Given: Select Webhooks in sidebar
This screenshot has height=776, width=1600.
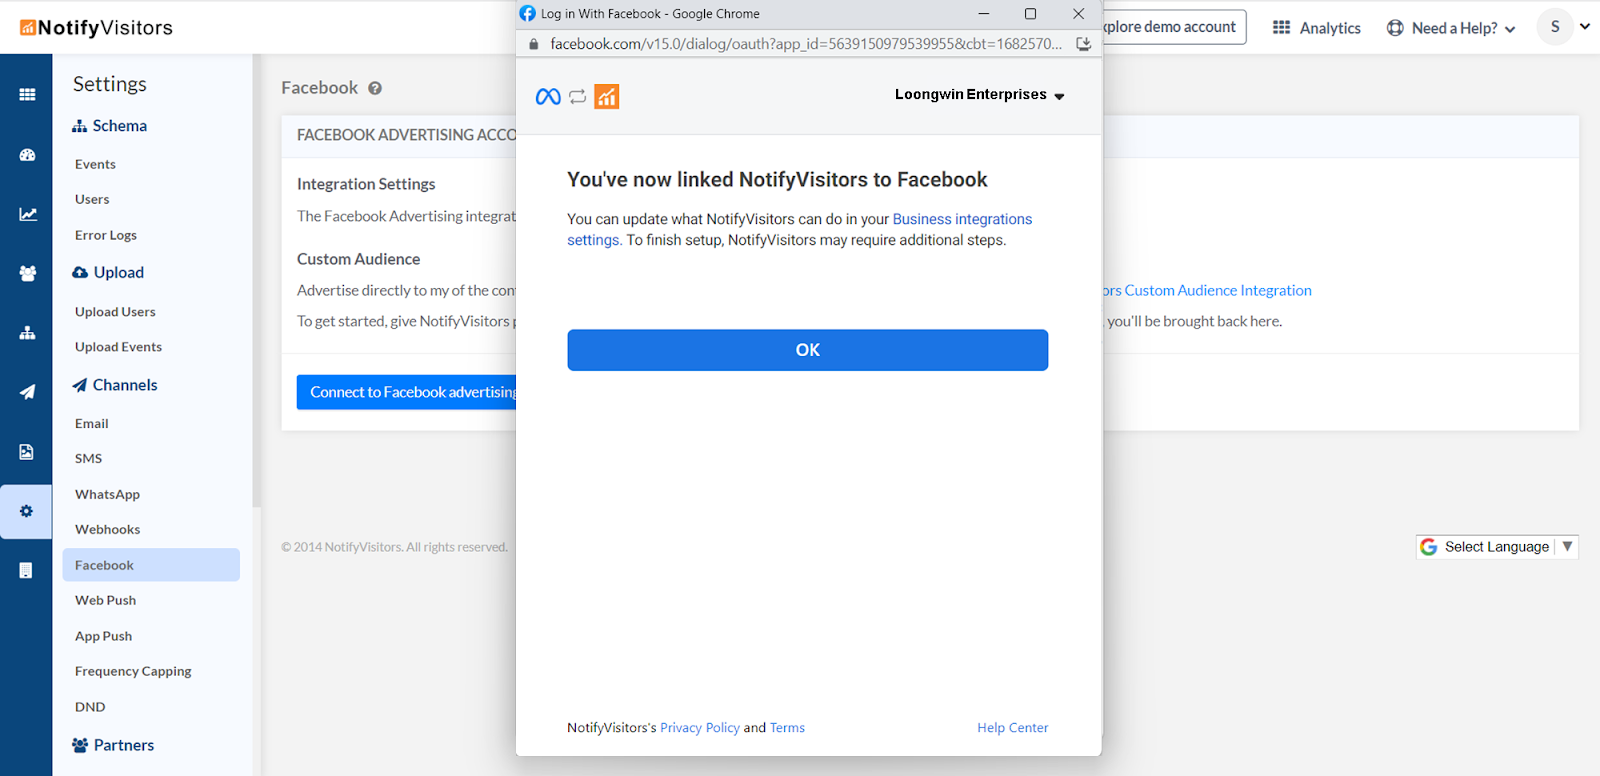Looking at the screenshot, I should 107,529.
